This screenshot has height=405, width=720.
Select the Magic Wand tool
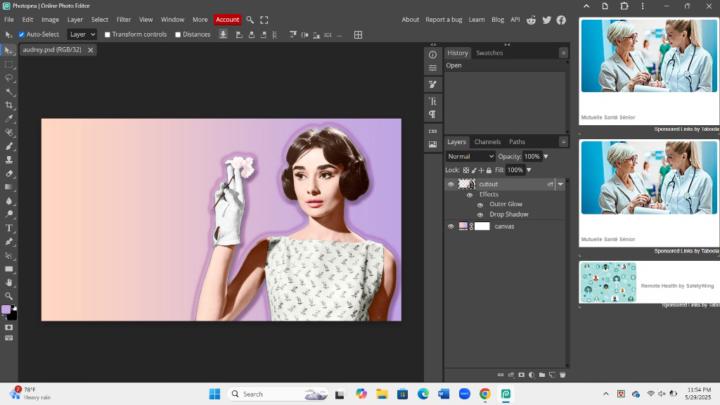10,91
